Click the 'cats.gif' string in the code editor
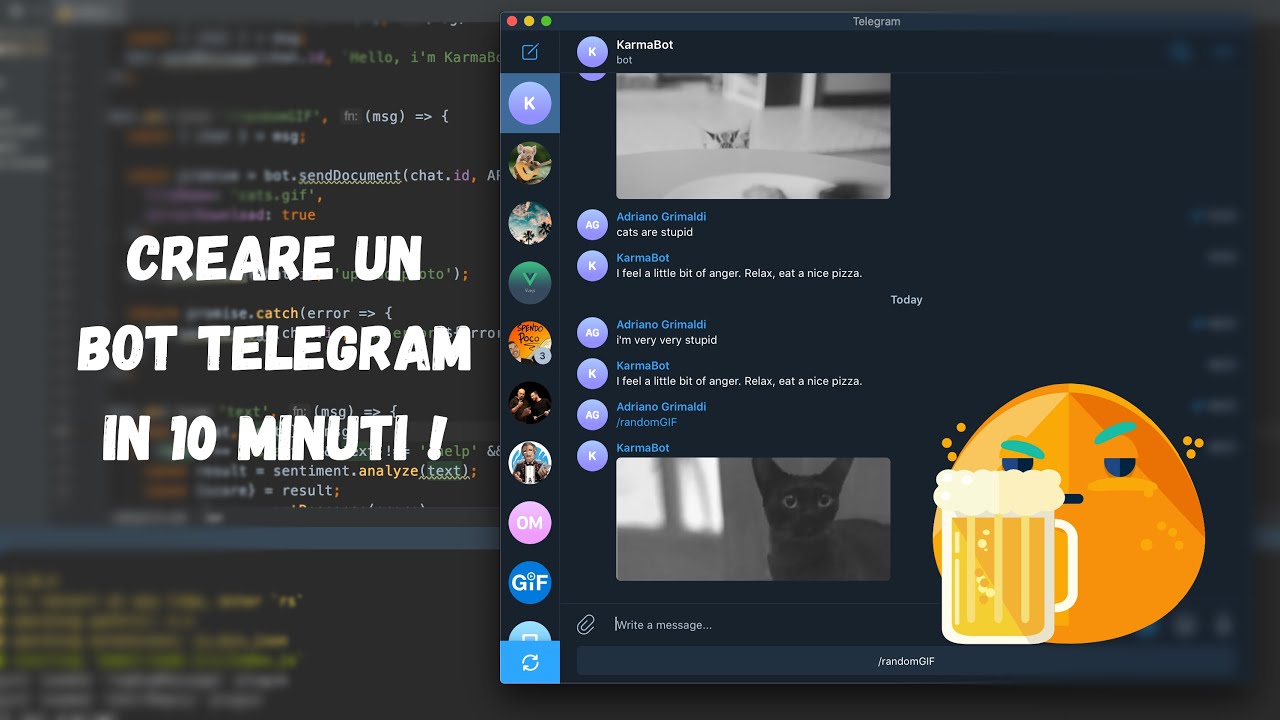 tap(276, 196)
